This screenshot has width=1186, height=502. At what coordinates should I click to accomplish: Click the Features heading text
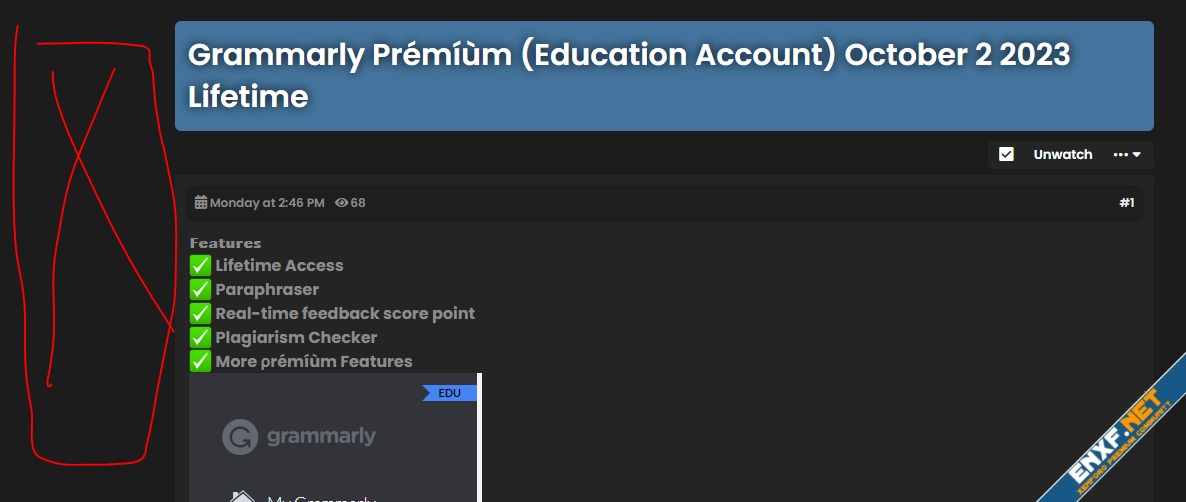pos(226,243)
